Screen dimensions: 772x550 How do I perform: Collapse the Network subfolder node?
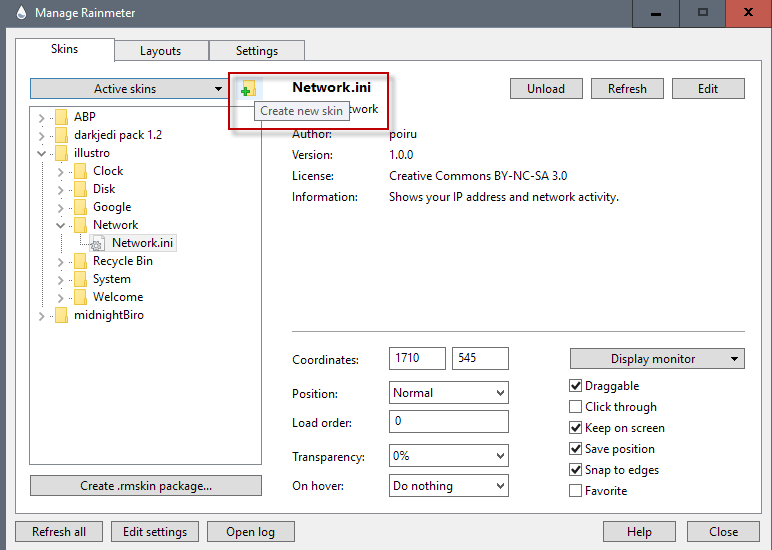click(61, 226)
